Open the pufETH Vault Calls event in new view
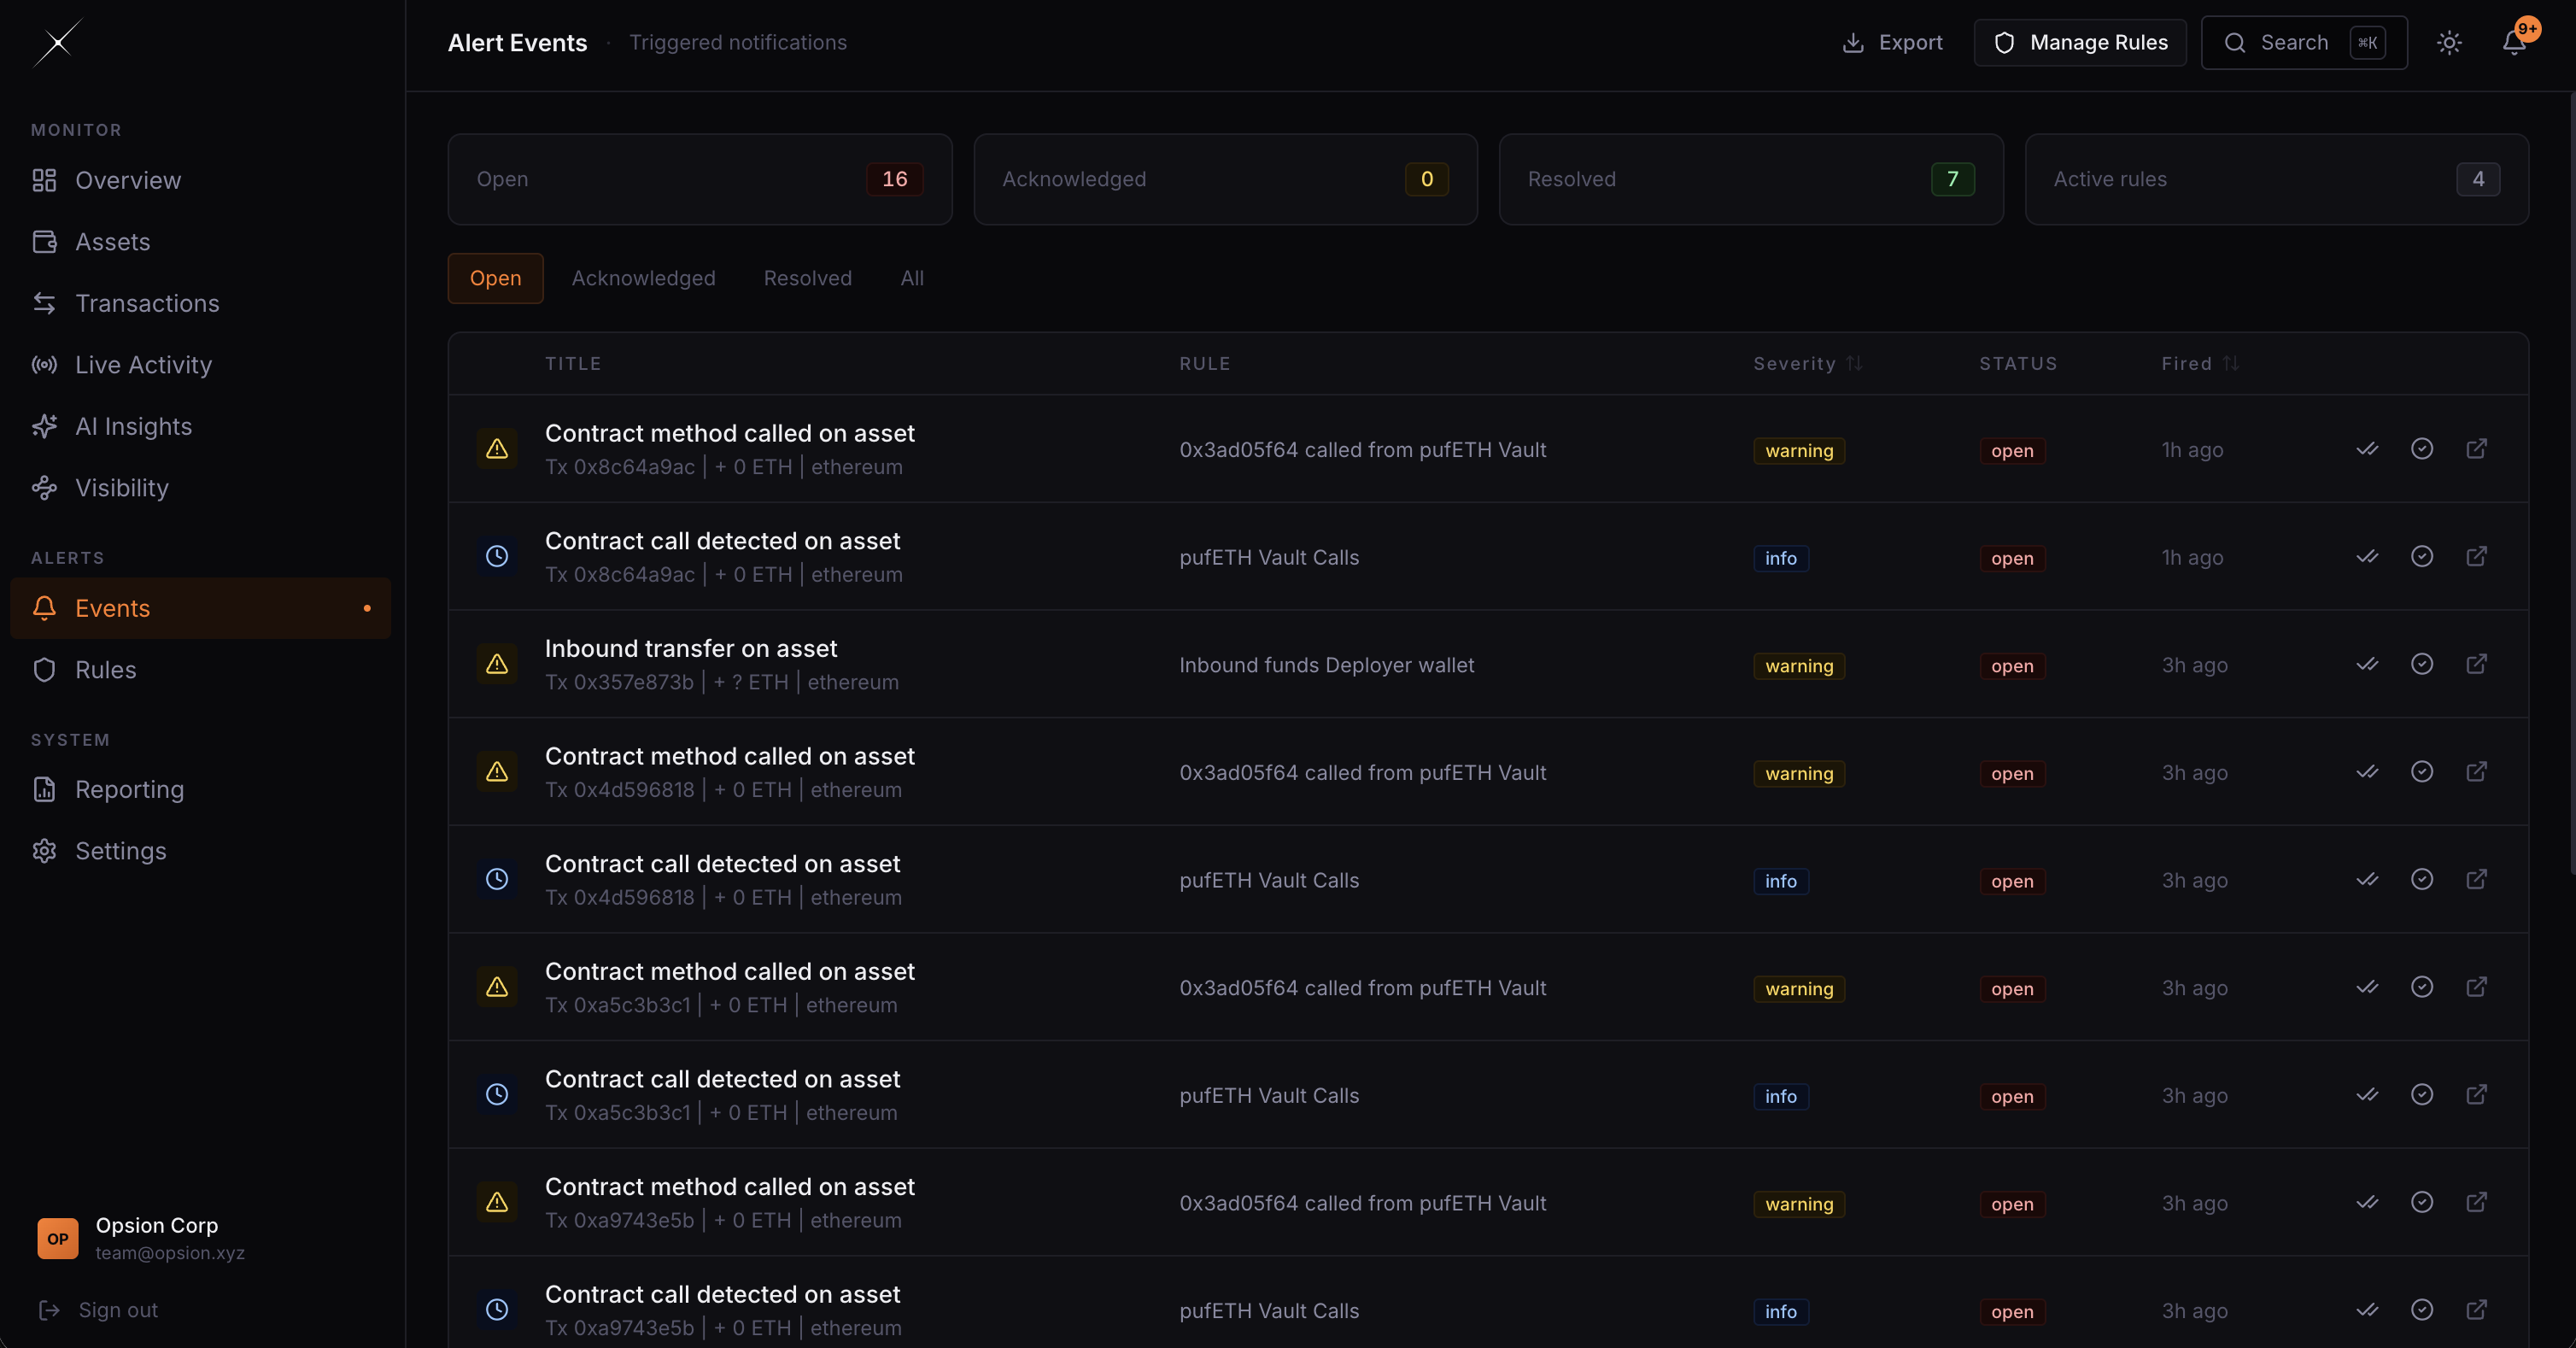 [2476, 557]
